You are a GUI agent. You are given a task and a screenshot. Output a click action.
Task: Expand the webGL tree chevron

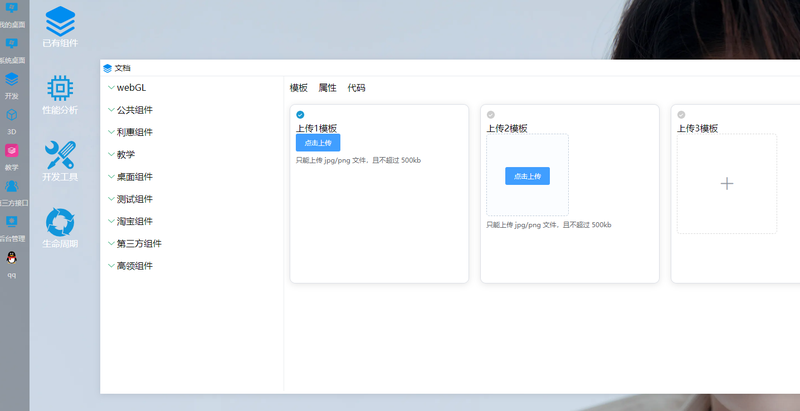111,88
